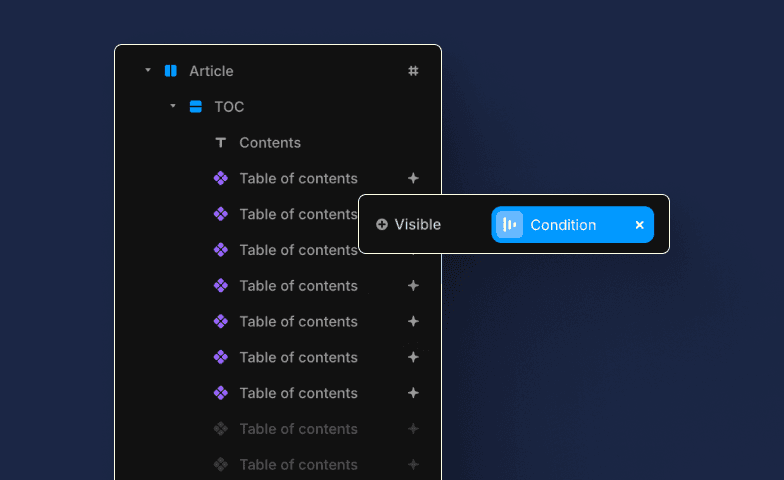Click sparkle icon on first Table of contents
The image size is (784, 480).
pyautogui.click(x=413, y=178)
